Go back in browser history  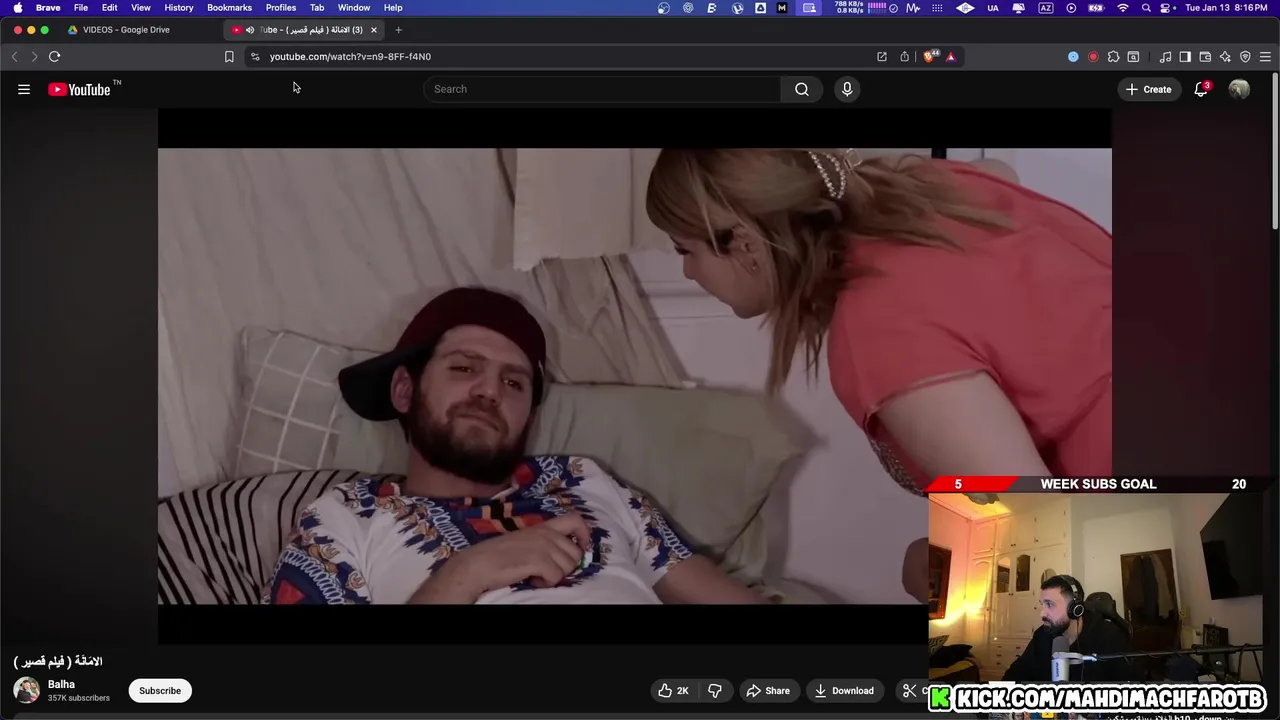(x=14, y=57)
